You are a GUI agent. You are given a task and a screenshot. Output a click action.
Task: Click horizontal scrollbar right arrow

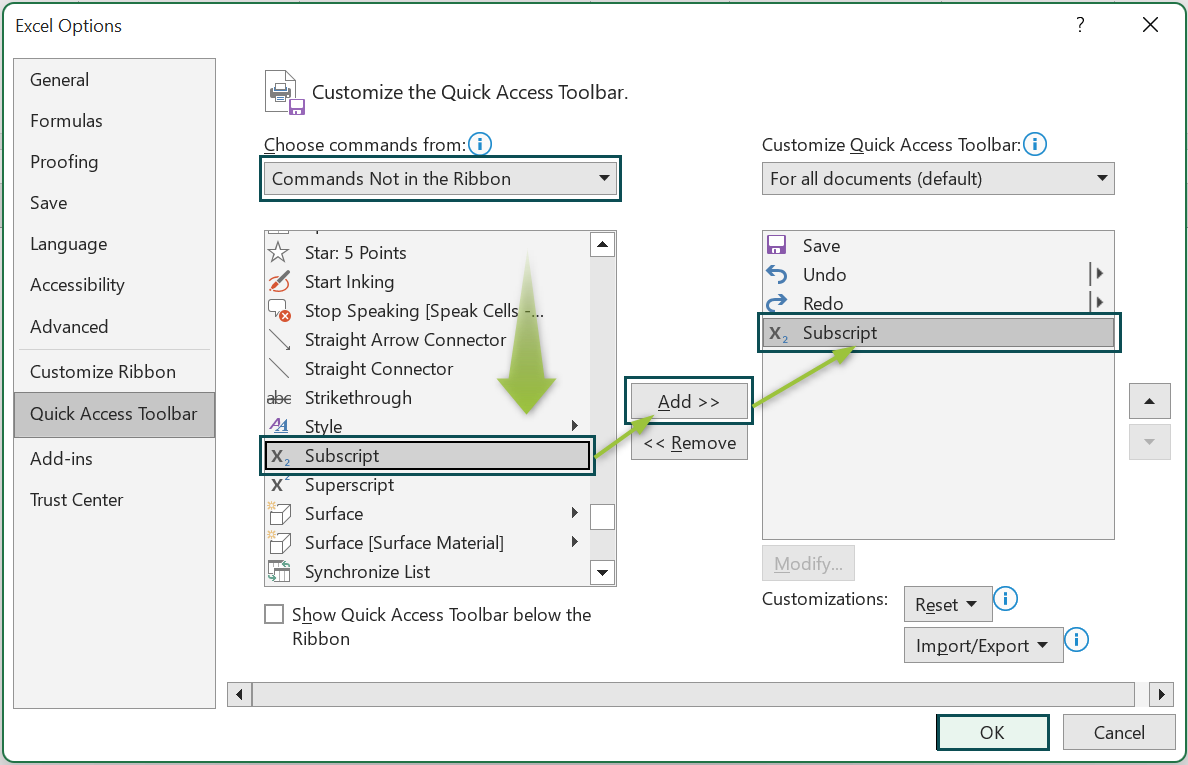(1161, 694)
